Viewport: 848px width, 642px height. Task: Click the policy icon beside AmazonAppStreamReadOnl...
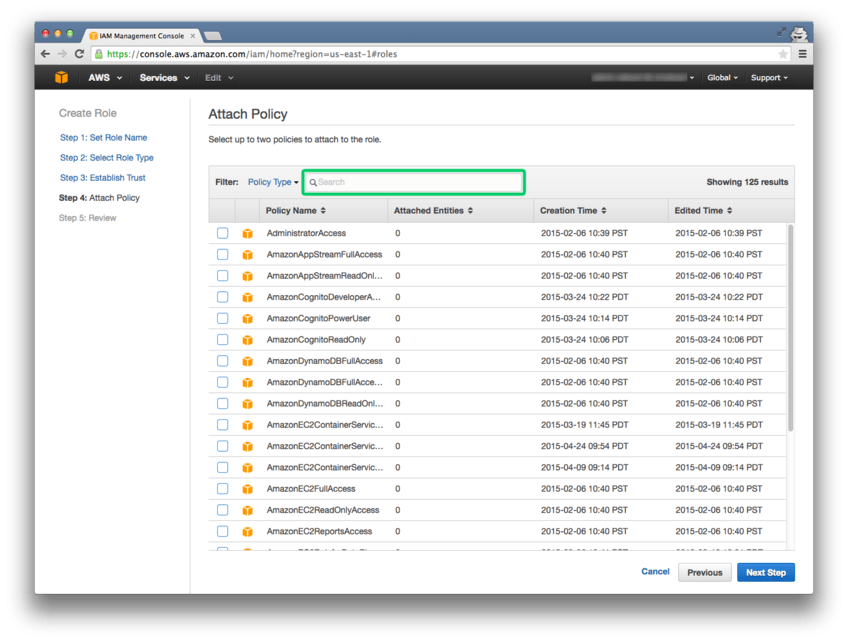point(248,276)
